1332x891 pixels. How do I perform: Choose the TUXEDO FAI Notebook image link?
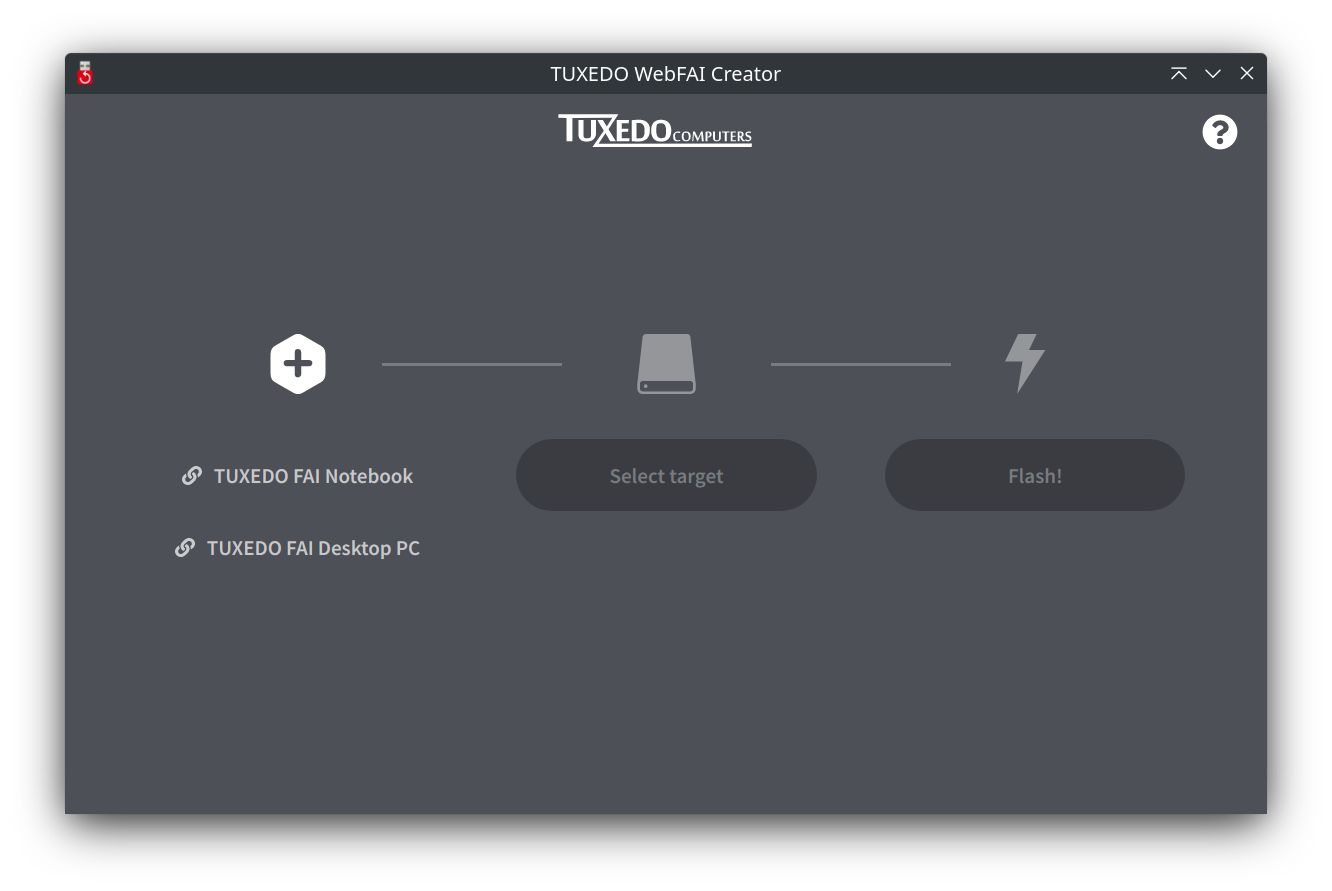pos(297,476)
